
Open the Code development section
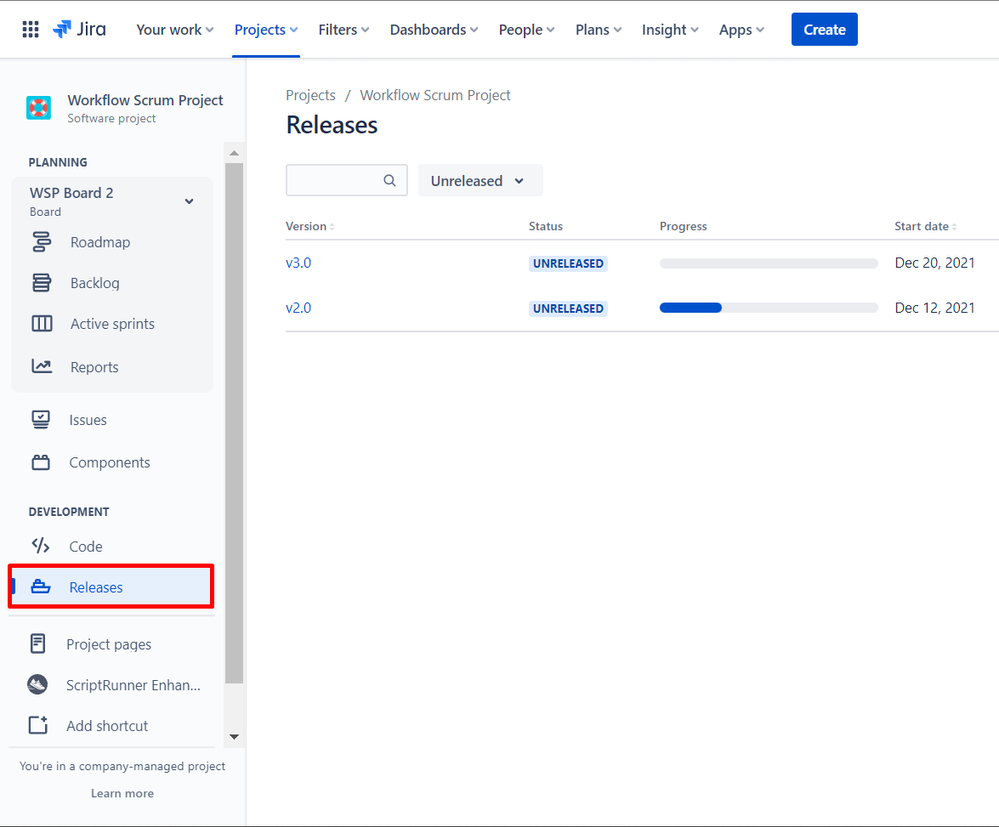(85, 547)
